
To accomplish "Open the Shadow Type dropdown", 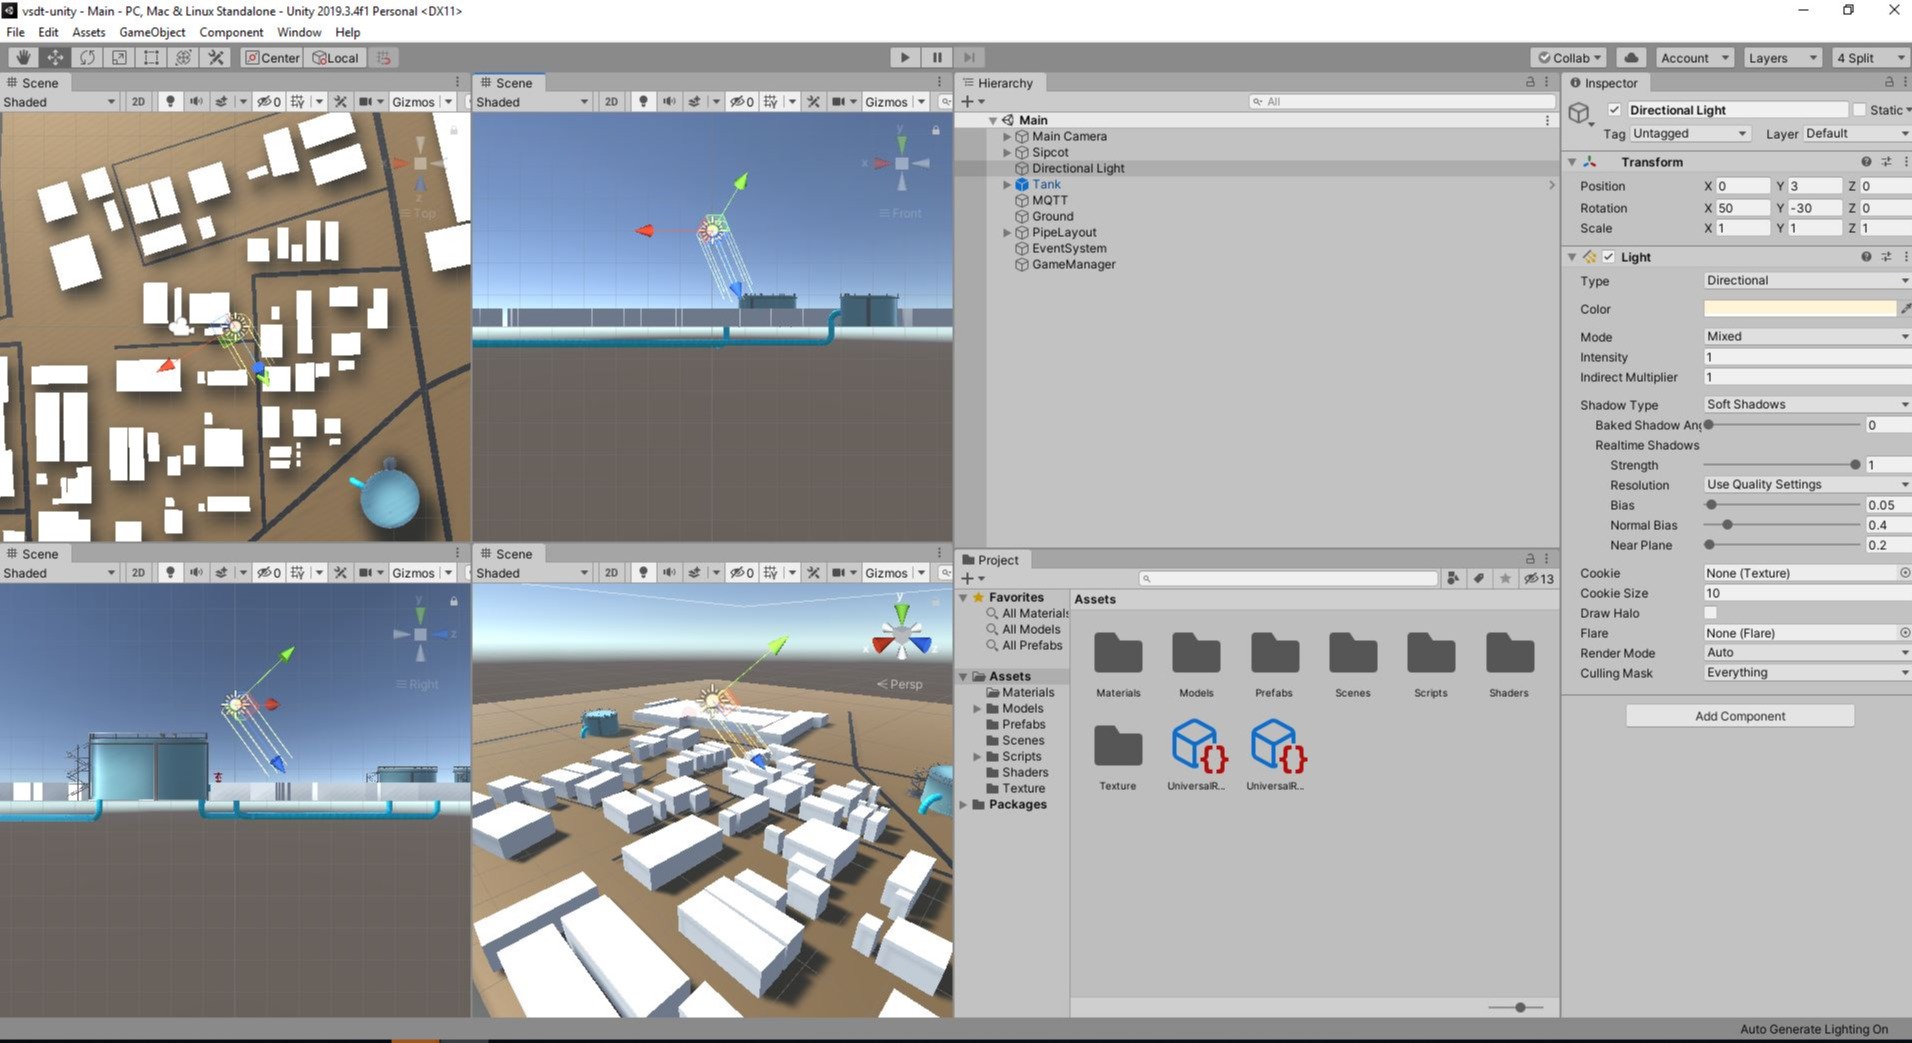I will coord(1805,404).
